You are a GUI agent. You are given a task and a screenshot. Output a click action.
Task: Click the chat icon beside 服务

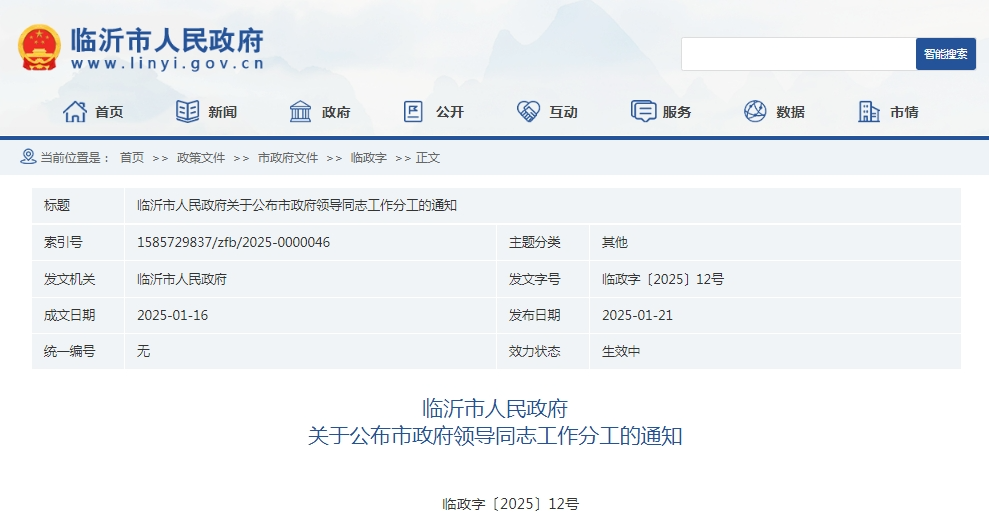point(643,112)
